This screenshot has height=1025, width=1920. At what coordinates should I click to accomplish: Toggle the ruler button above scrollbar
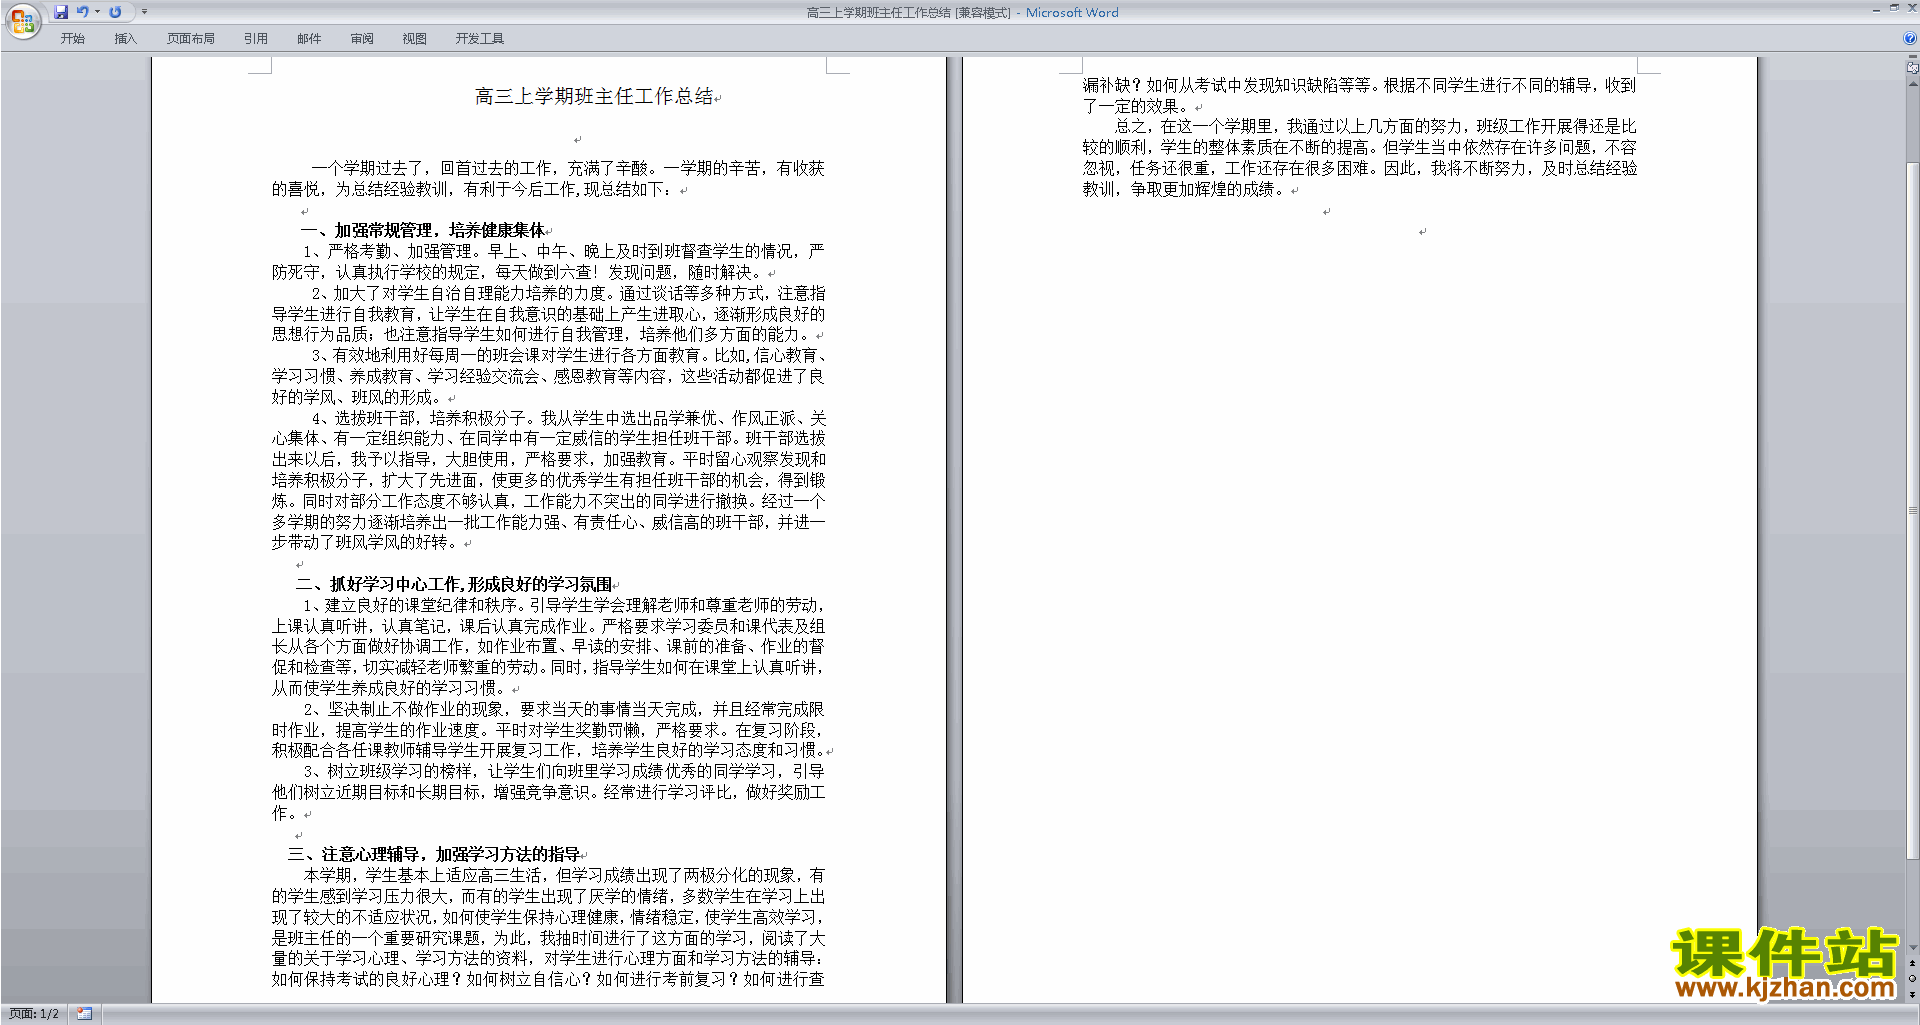pos(1912,68)
